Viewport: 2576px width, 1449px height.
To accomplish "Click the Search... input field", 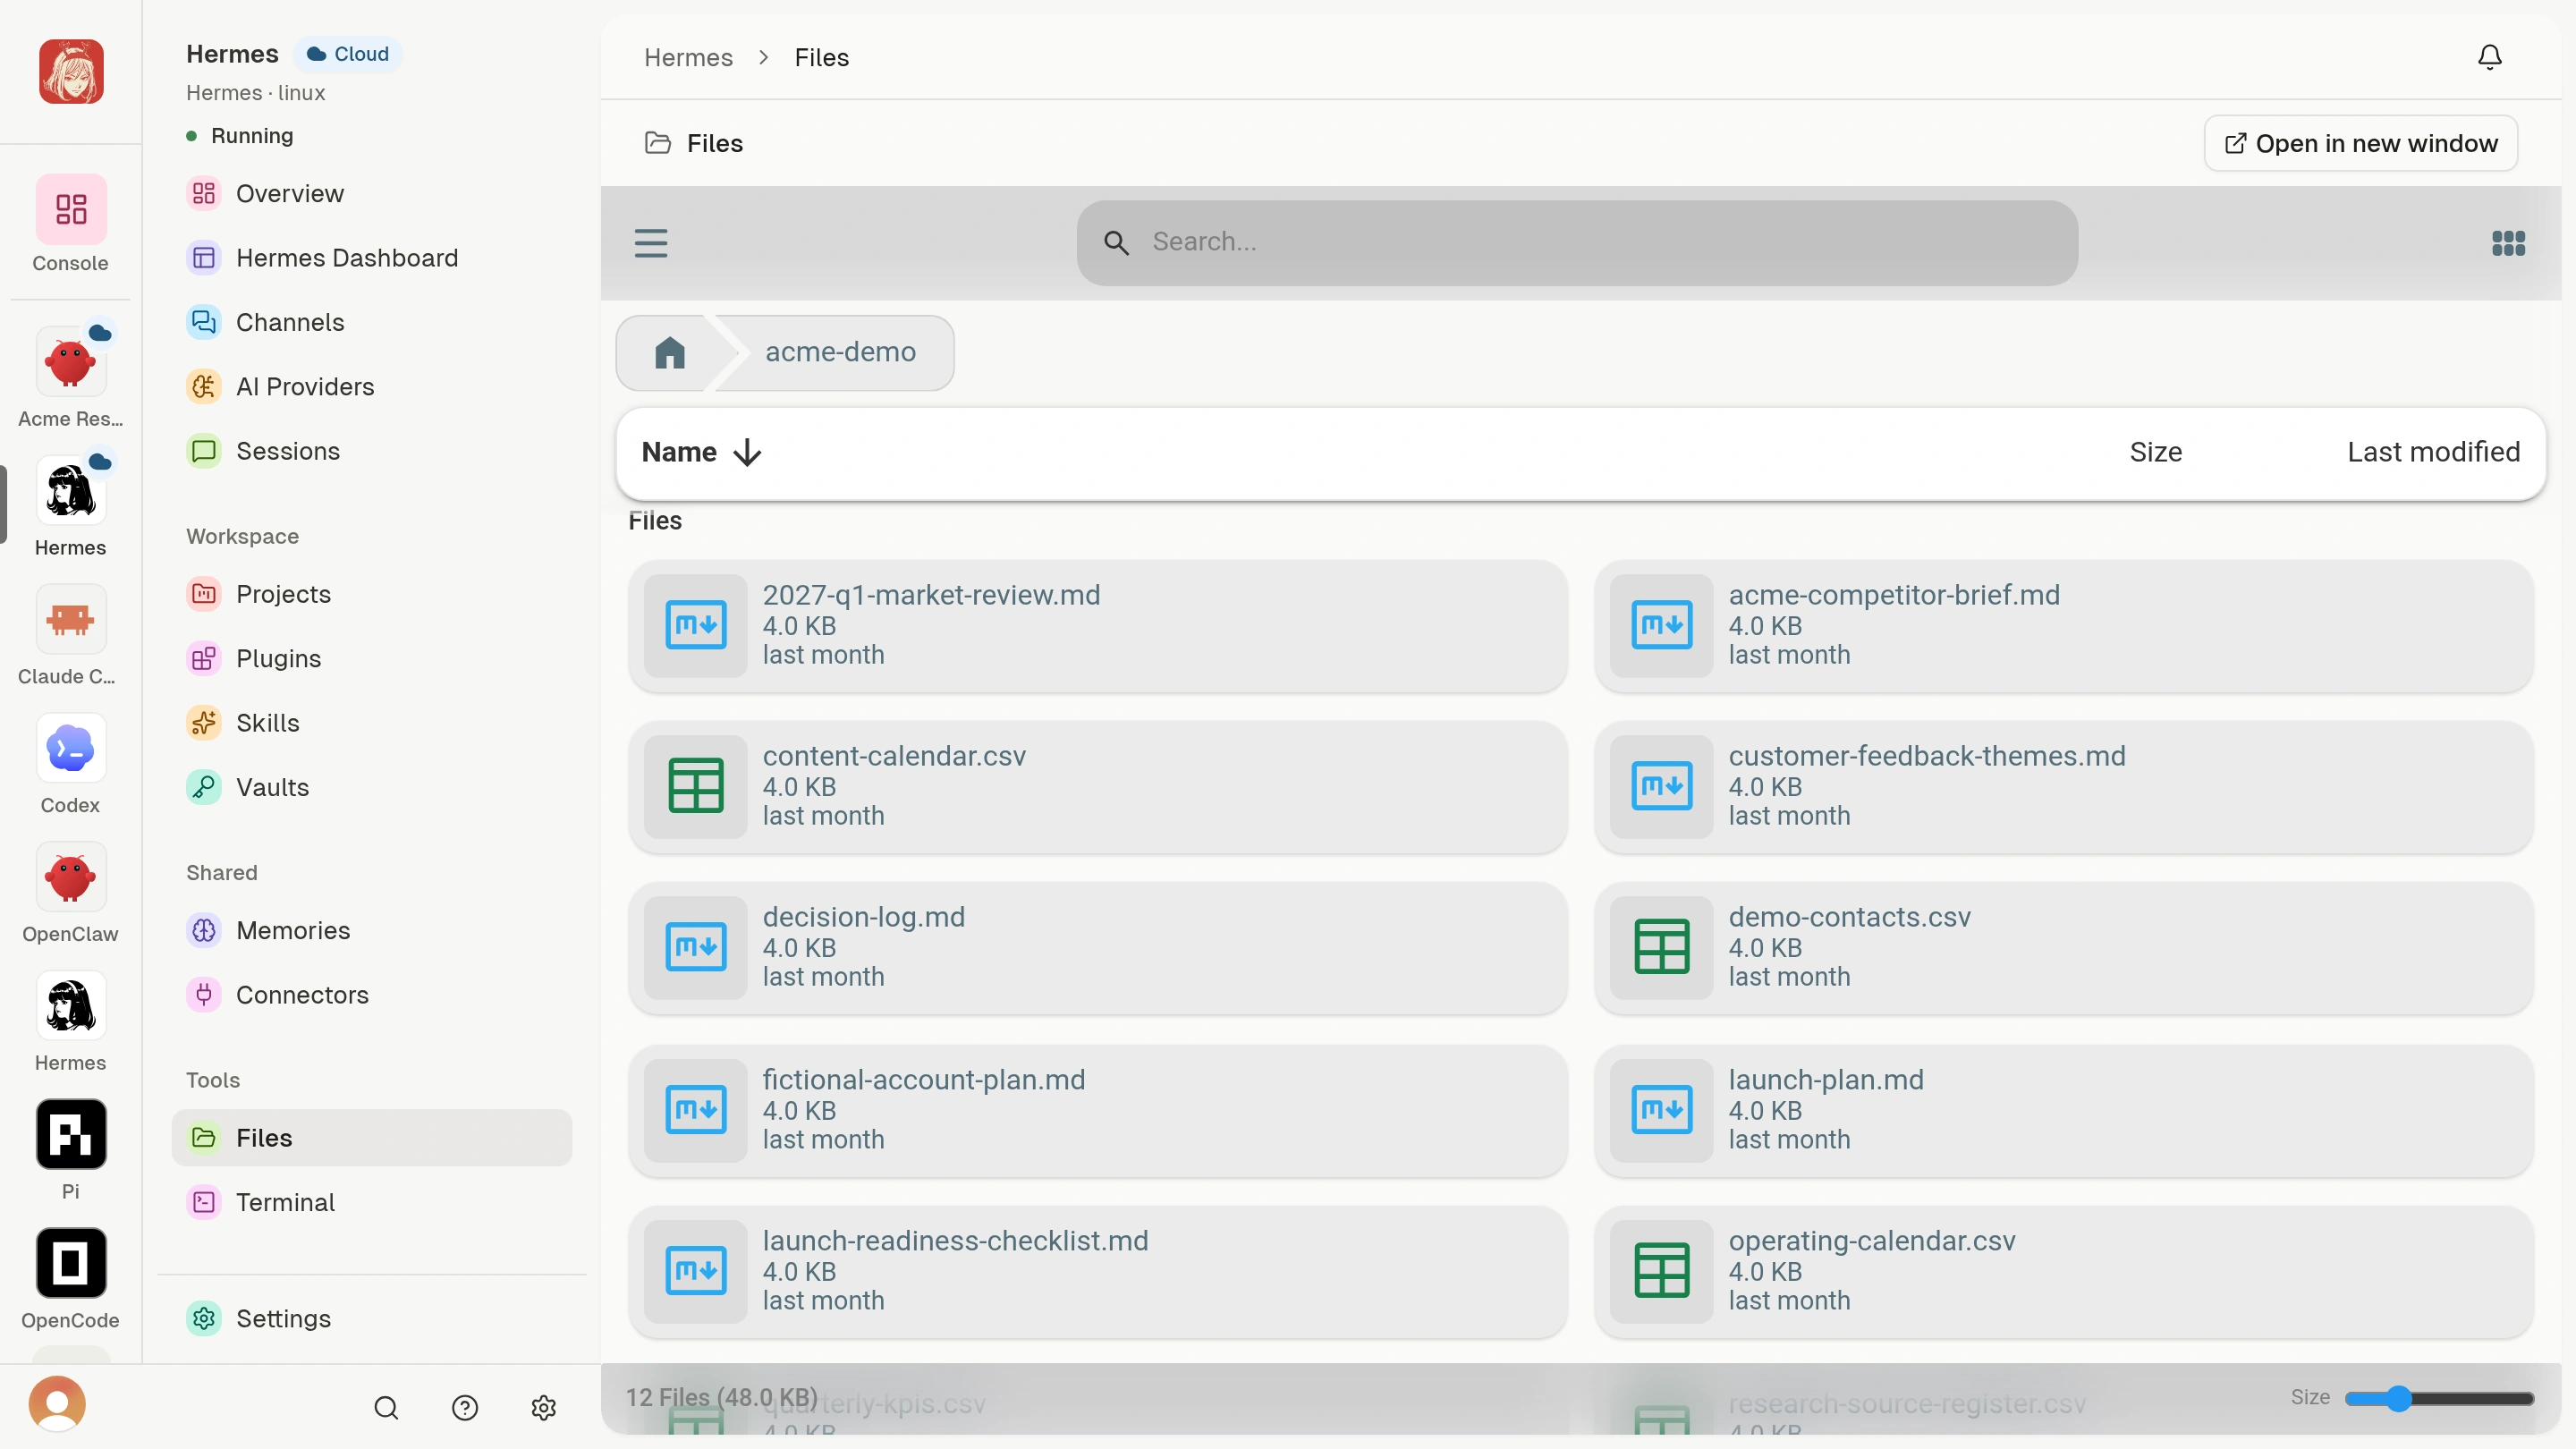I will tap(1577, 243).
